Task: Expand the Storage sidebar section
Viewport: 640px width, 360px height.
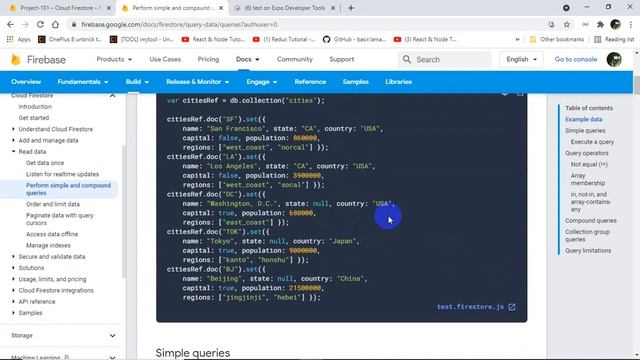Action: pos(112,336)
